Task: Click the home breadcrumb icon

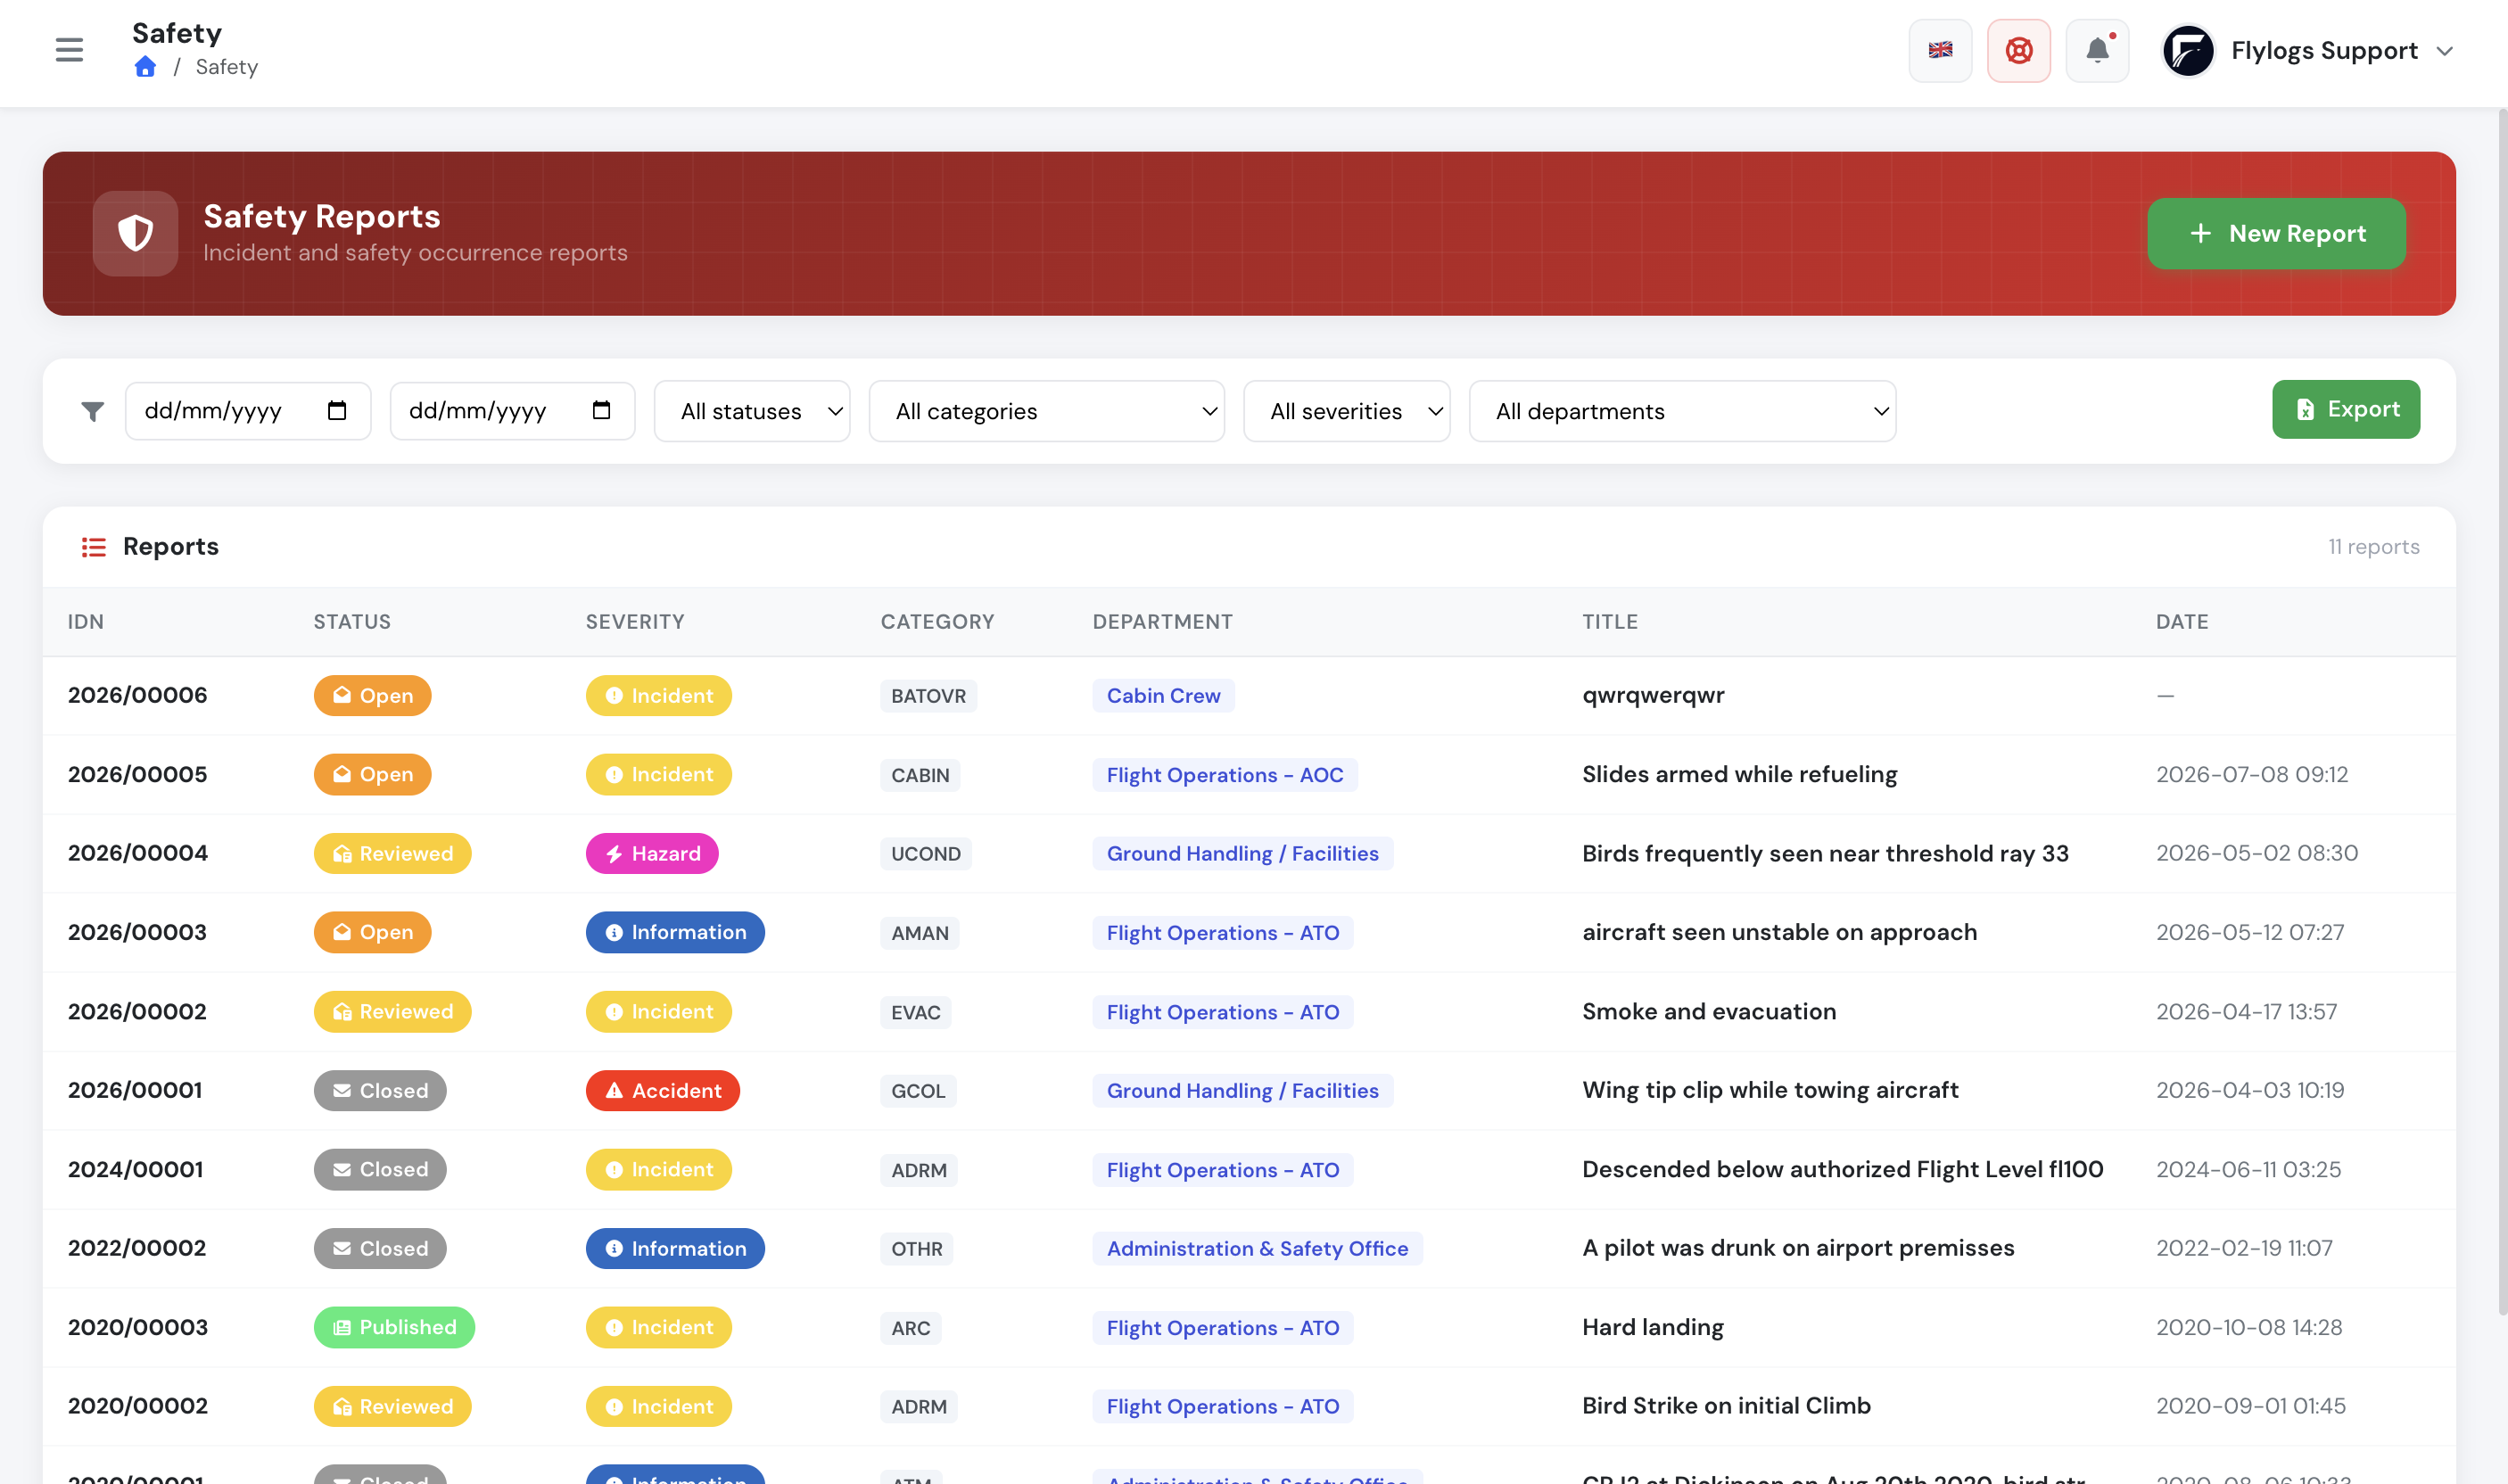Action: [145, 67]
